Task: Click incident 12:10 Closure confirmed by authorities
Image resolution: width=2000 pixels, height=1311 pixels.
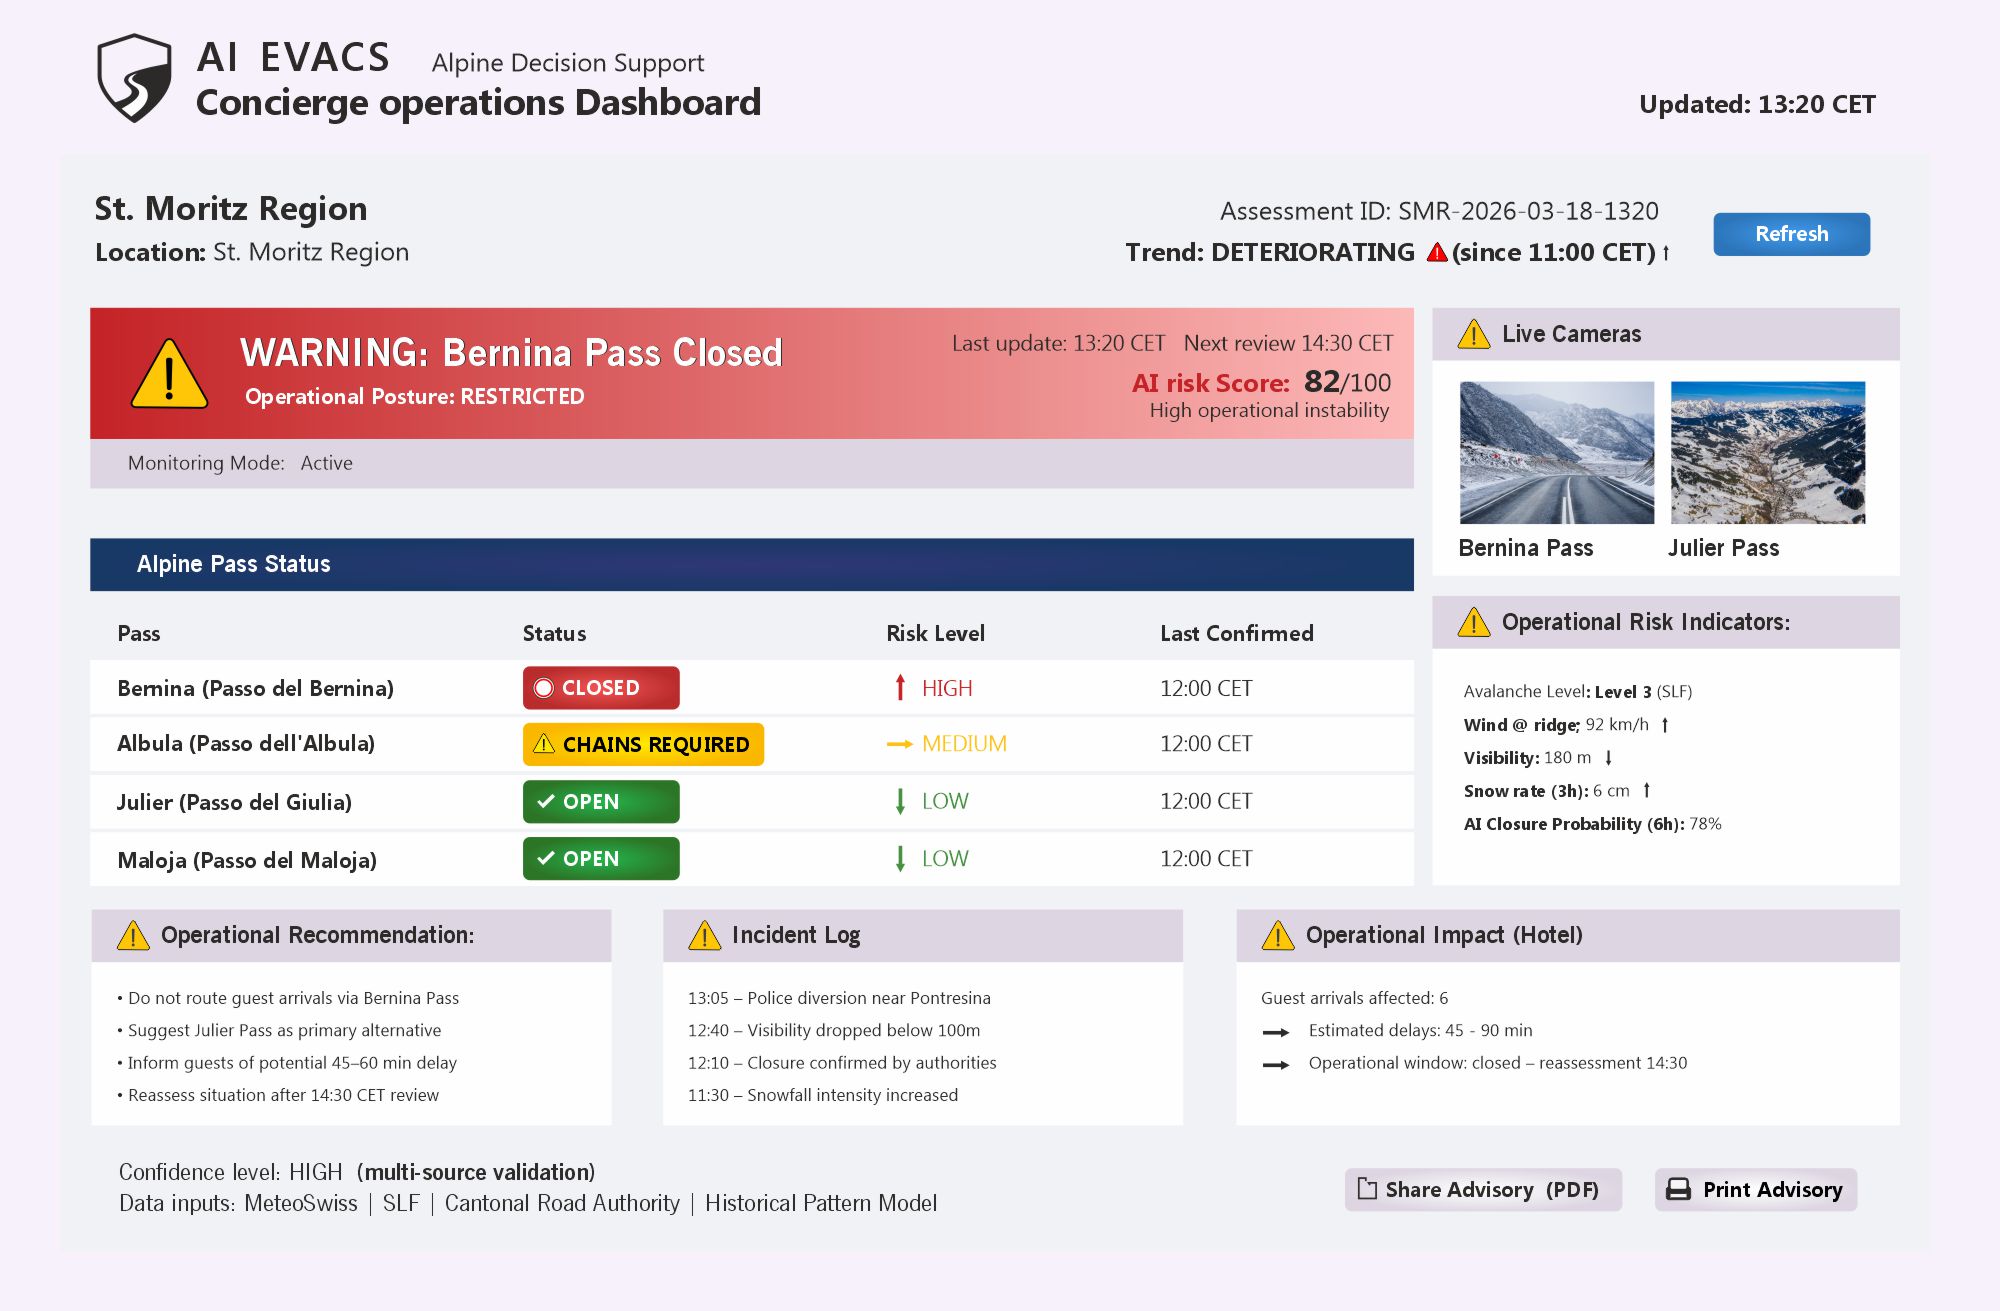Action: point(842,1063)
